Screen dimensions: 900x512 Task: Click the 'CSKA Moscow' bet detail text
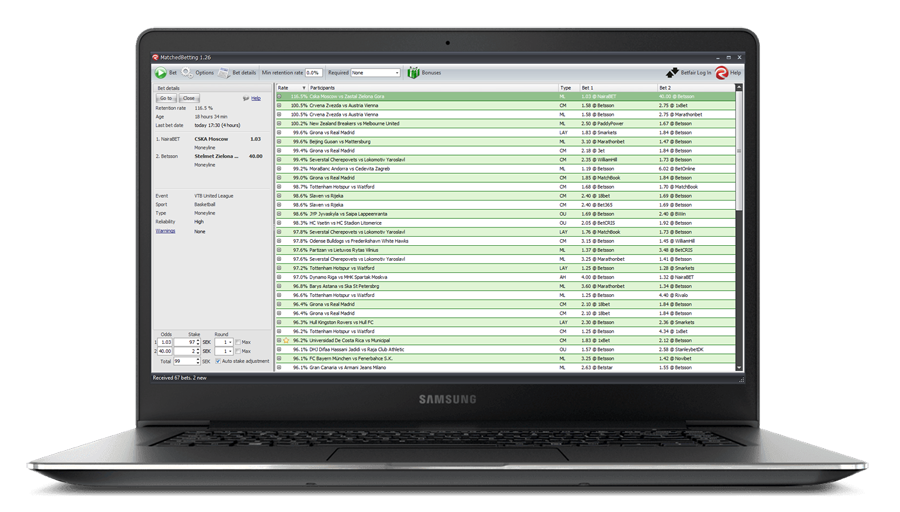[x=211, y=139]
